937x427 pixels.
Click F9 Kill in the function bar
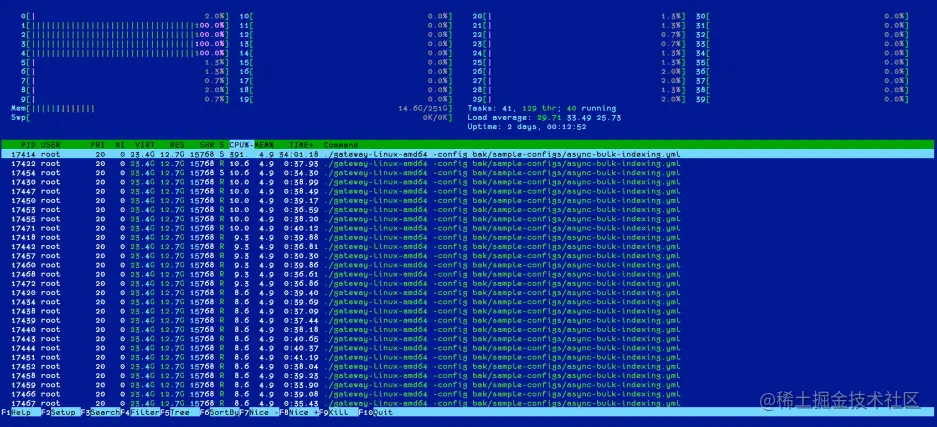pyautogui.click(x=339, y=413)
